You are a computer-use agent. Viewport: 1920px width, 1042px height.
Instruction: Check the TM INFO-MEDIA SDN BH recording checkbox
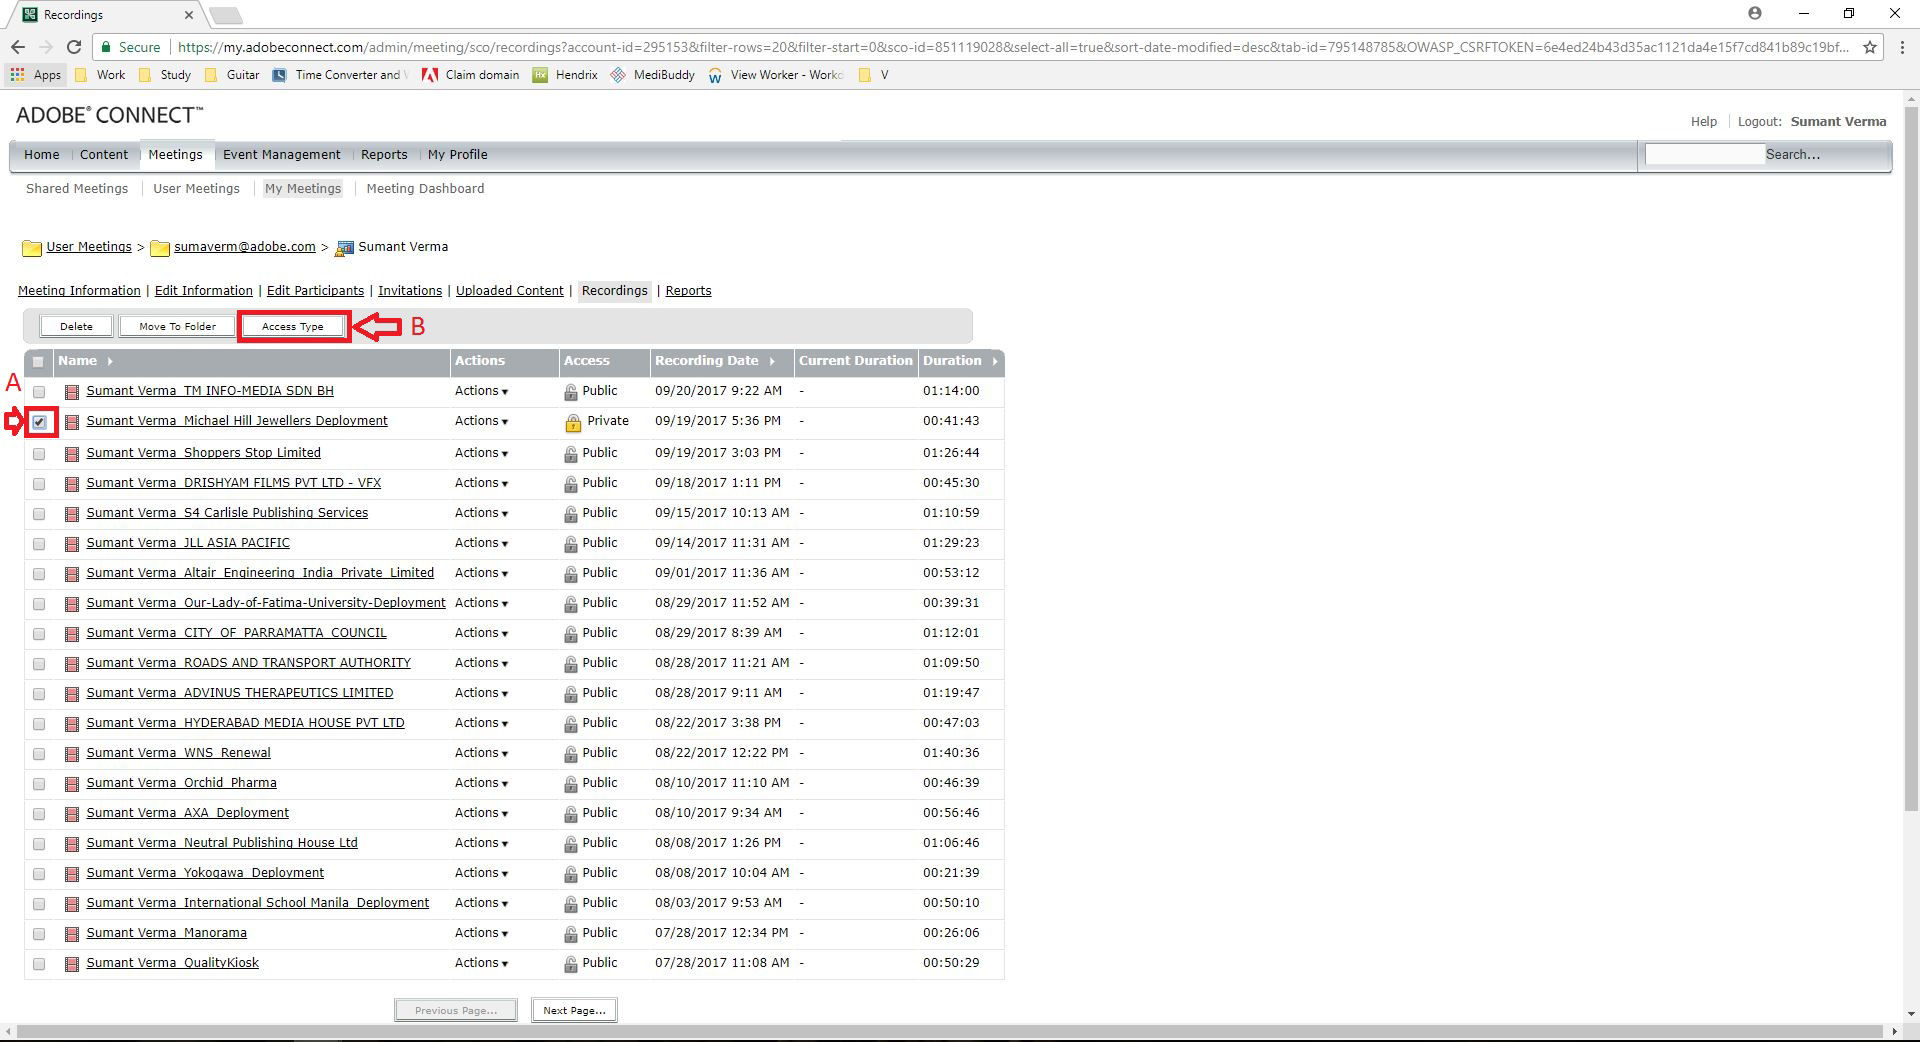tap(39, 392)
